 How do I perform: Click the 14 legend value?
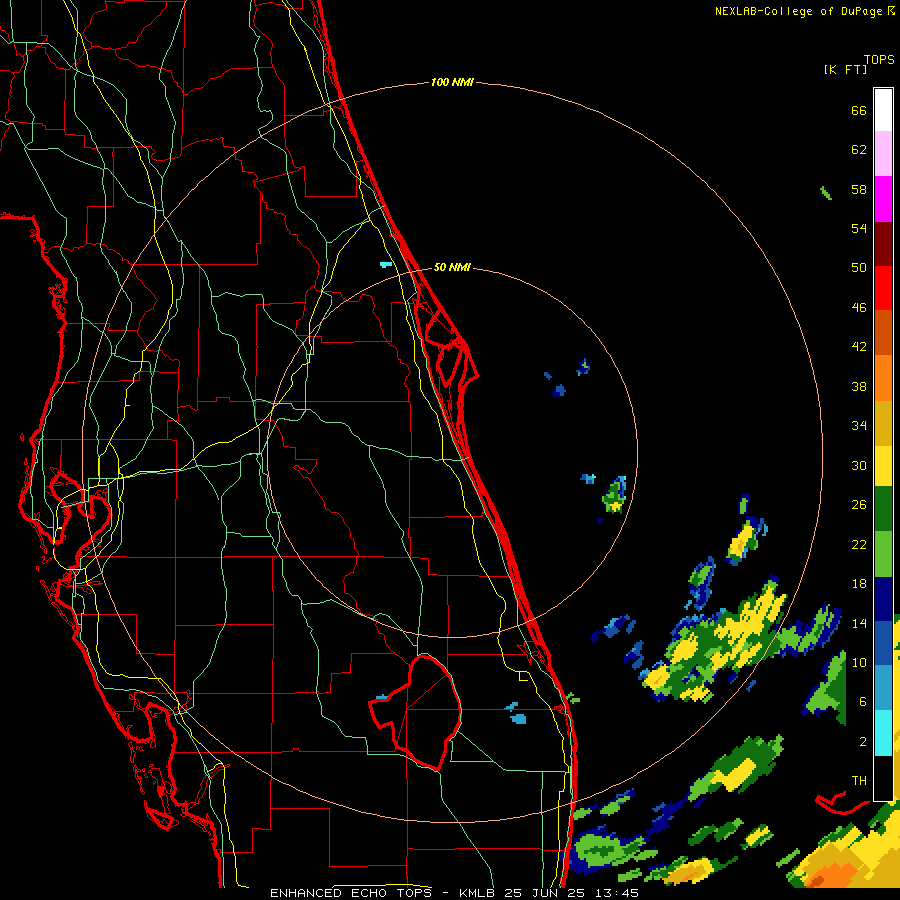[x=859, y=623]
